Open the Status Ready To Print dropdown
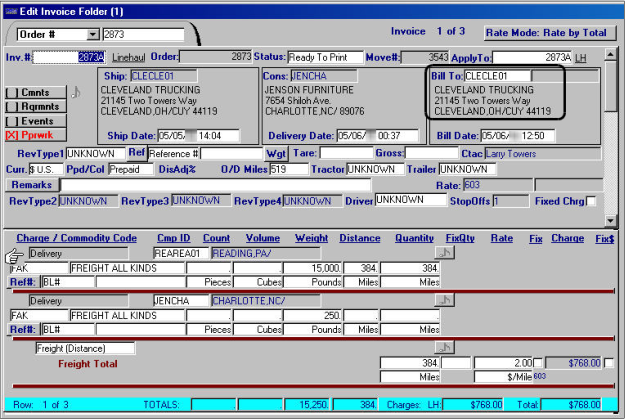Viewport: 626px width, 419px height. pos(325,57)
